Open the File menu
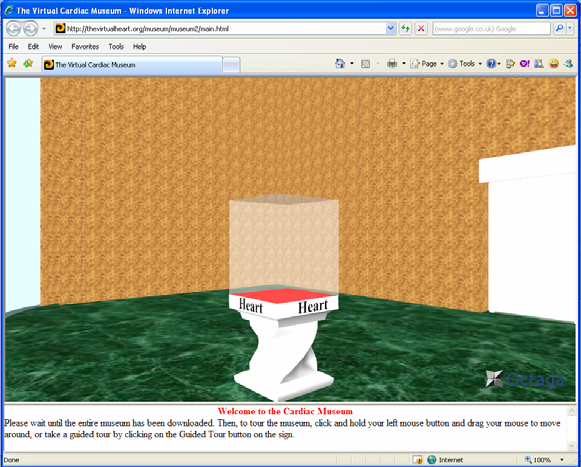 [13, 47]
